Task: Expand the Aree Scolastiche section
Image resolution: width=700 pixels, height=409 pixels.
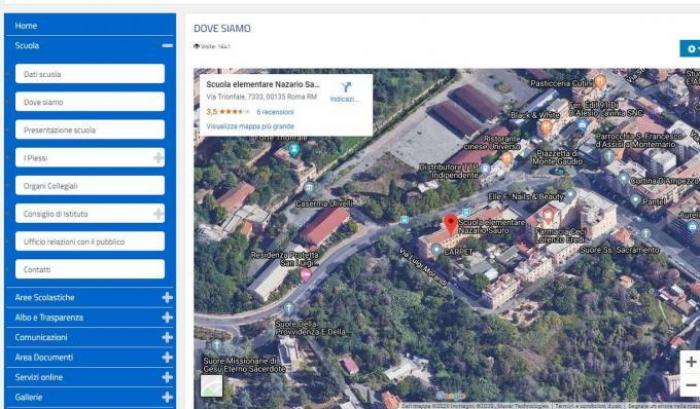Action: [167, 297]
